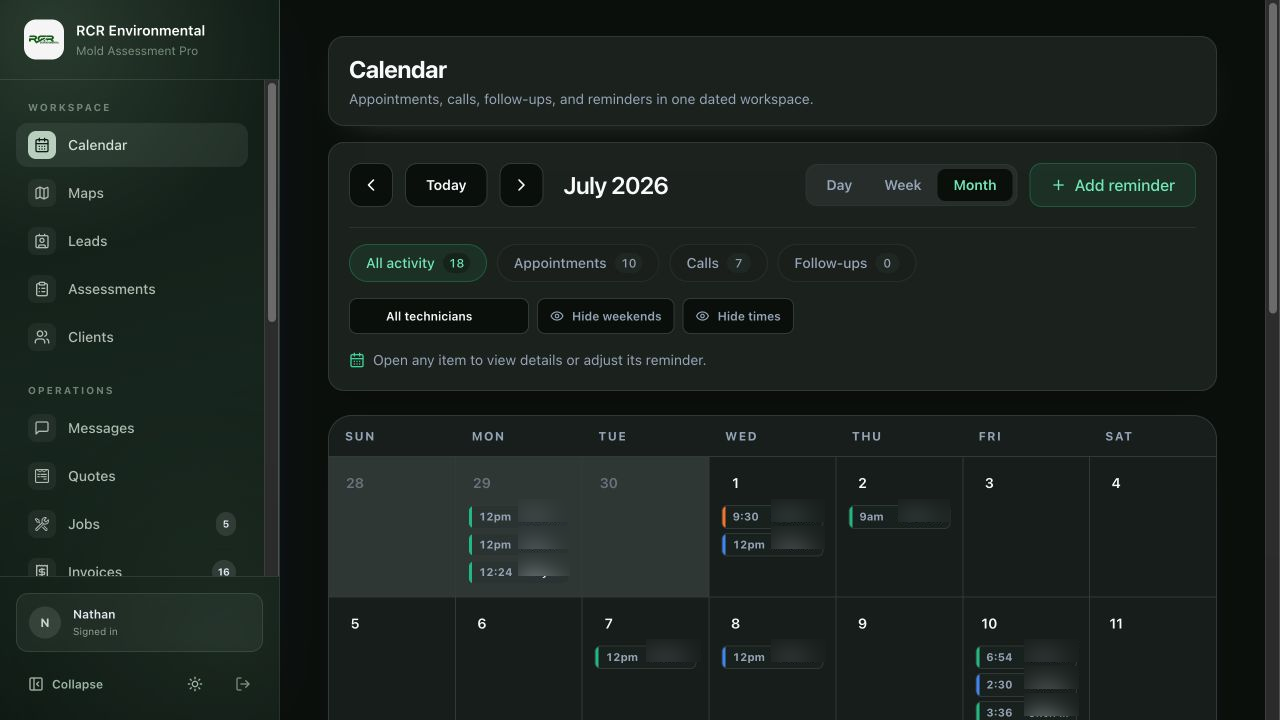Image resolution: width=1280 pixels, height=720 pixels.
Task: Open All technicians dropdown
Action: coord(439,316)
